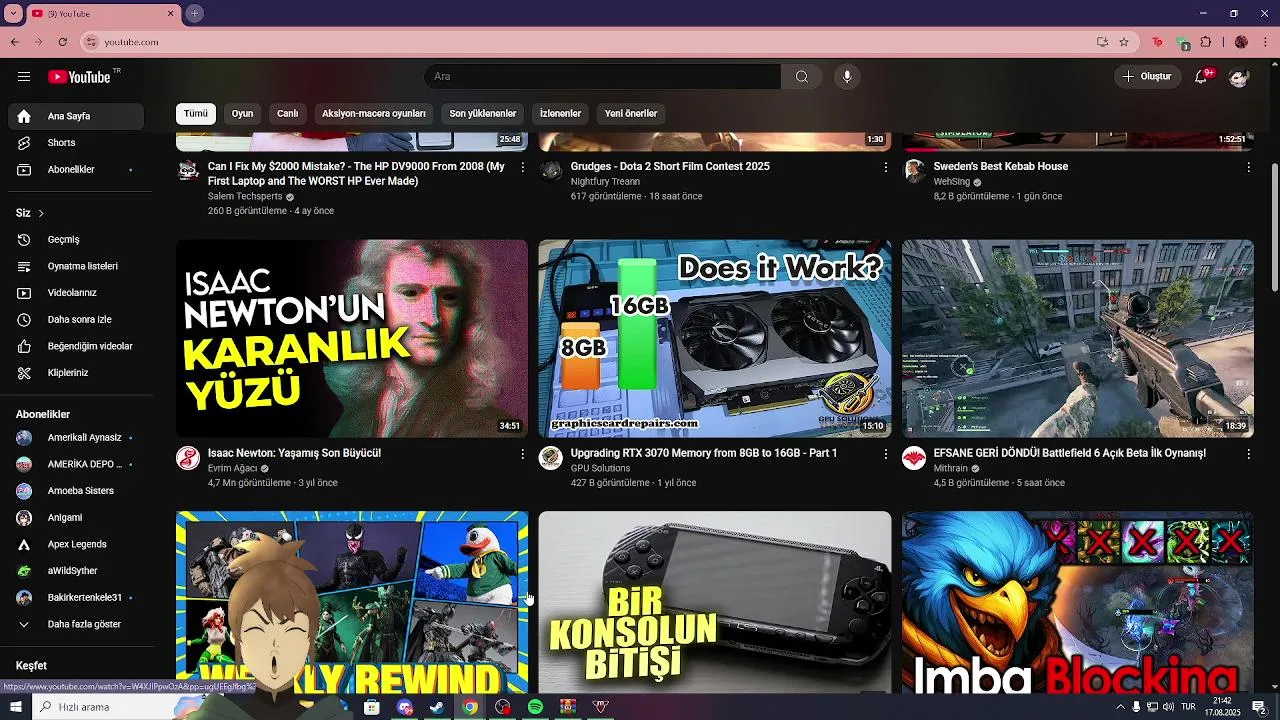Open Ana Sayfa home
The height and width of the screenshot is (720, 1280).
[76, 116]
